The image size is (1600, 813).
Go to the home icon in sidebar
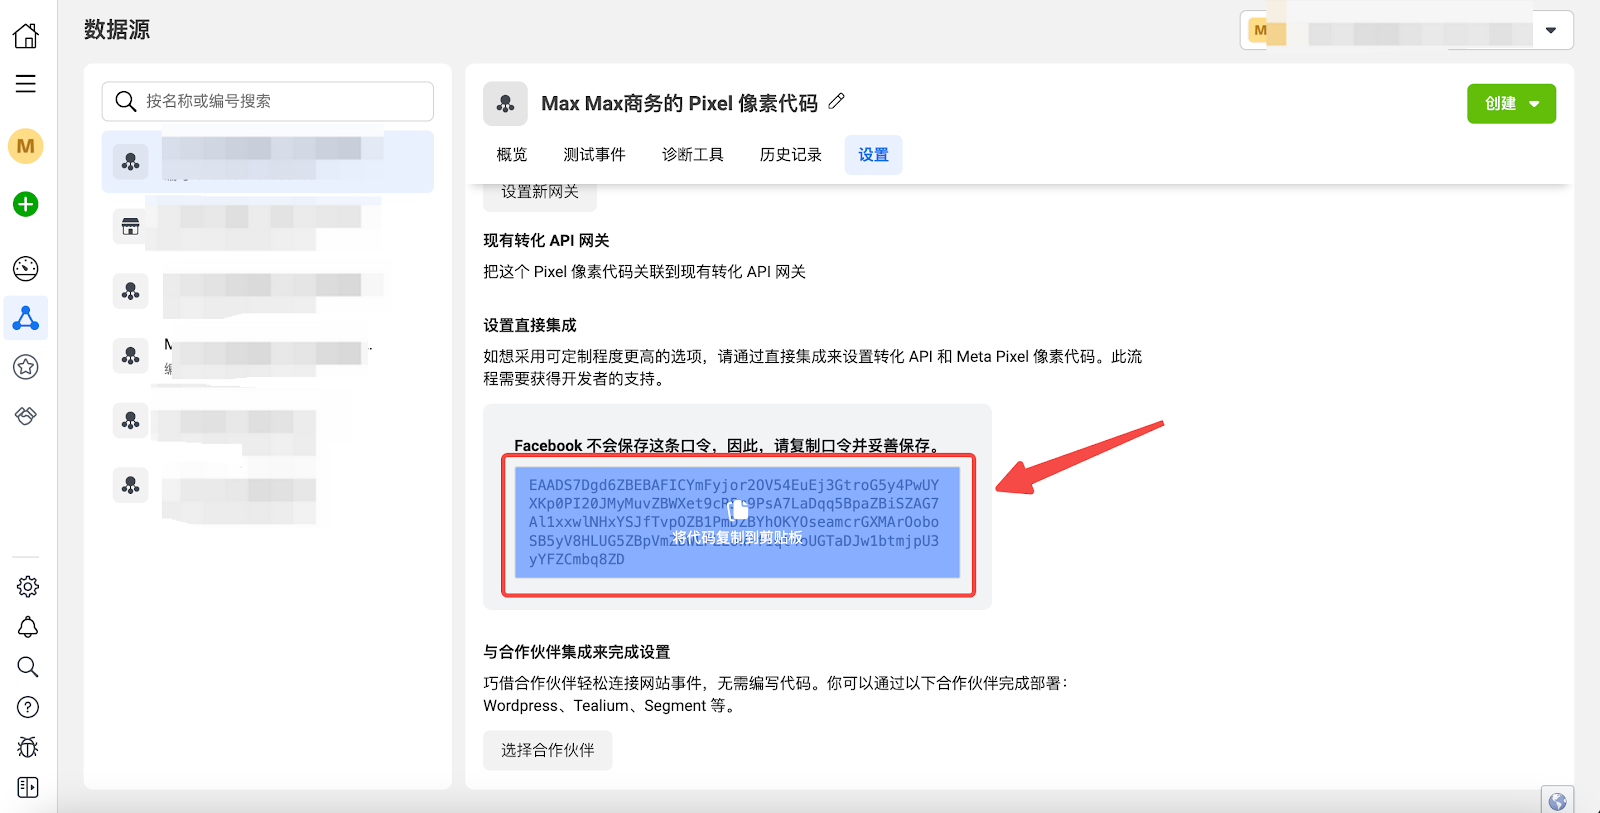coord(26,36)
